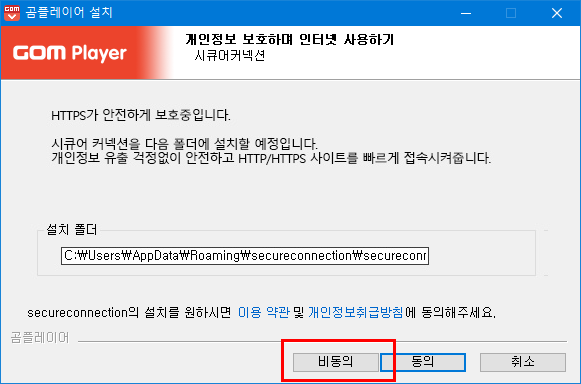Close the 곰플레이어 설치 window
This screenshot has width=581, height=384.
point(557,13)
